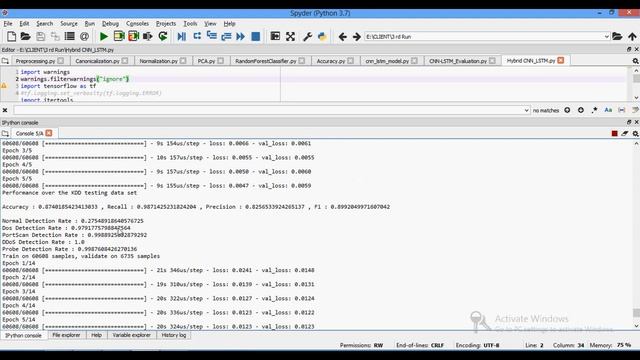Run the current cell icon
640x360 pixels.
pos(119,36)
